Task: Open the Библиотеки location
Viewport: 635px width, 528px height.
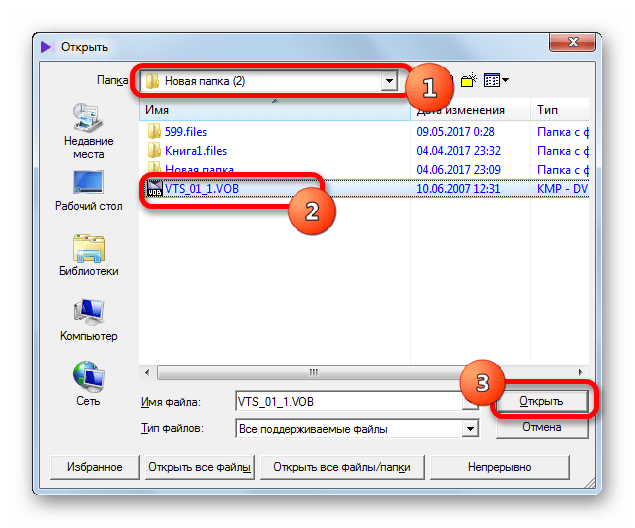Action: tap(88, 255)
